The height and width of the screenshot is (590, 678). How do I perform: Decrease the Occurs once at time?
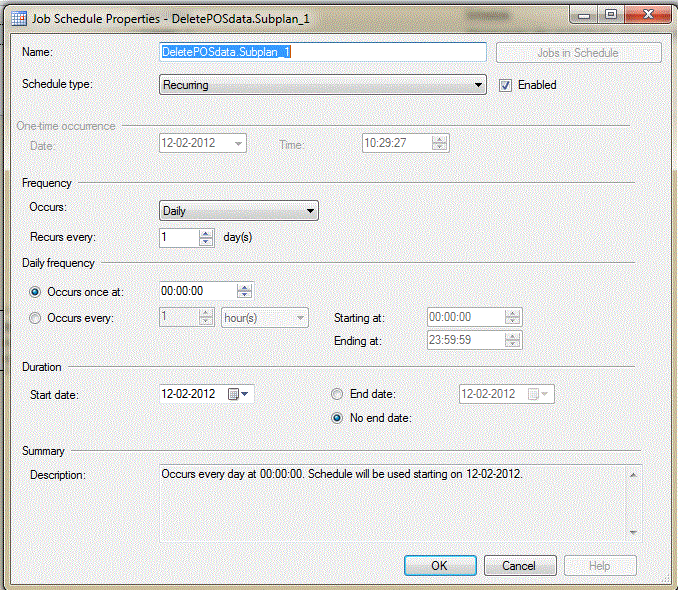(244, 295)
